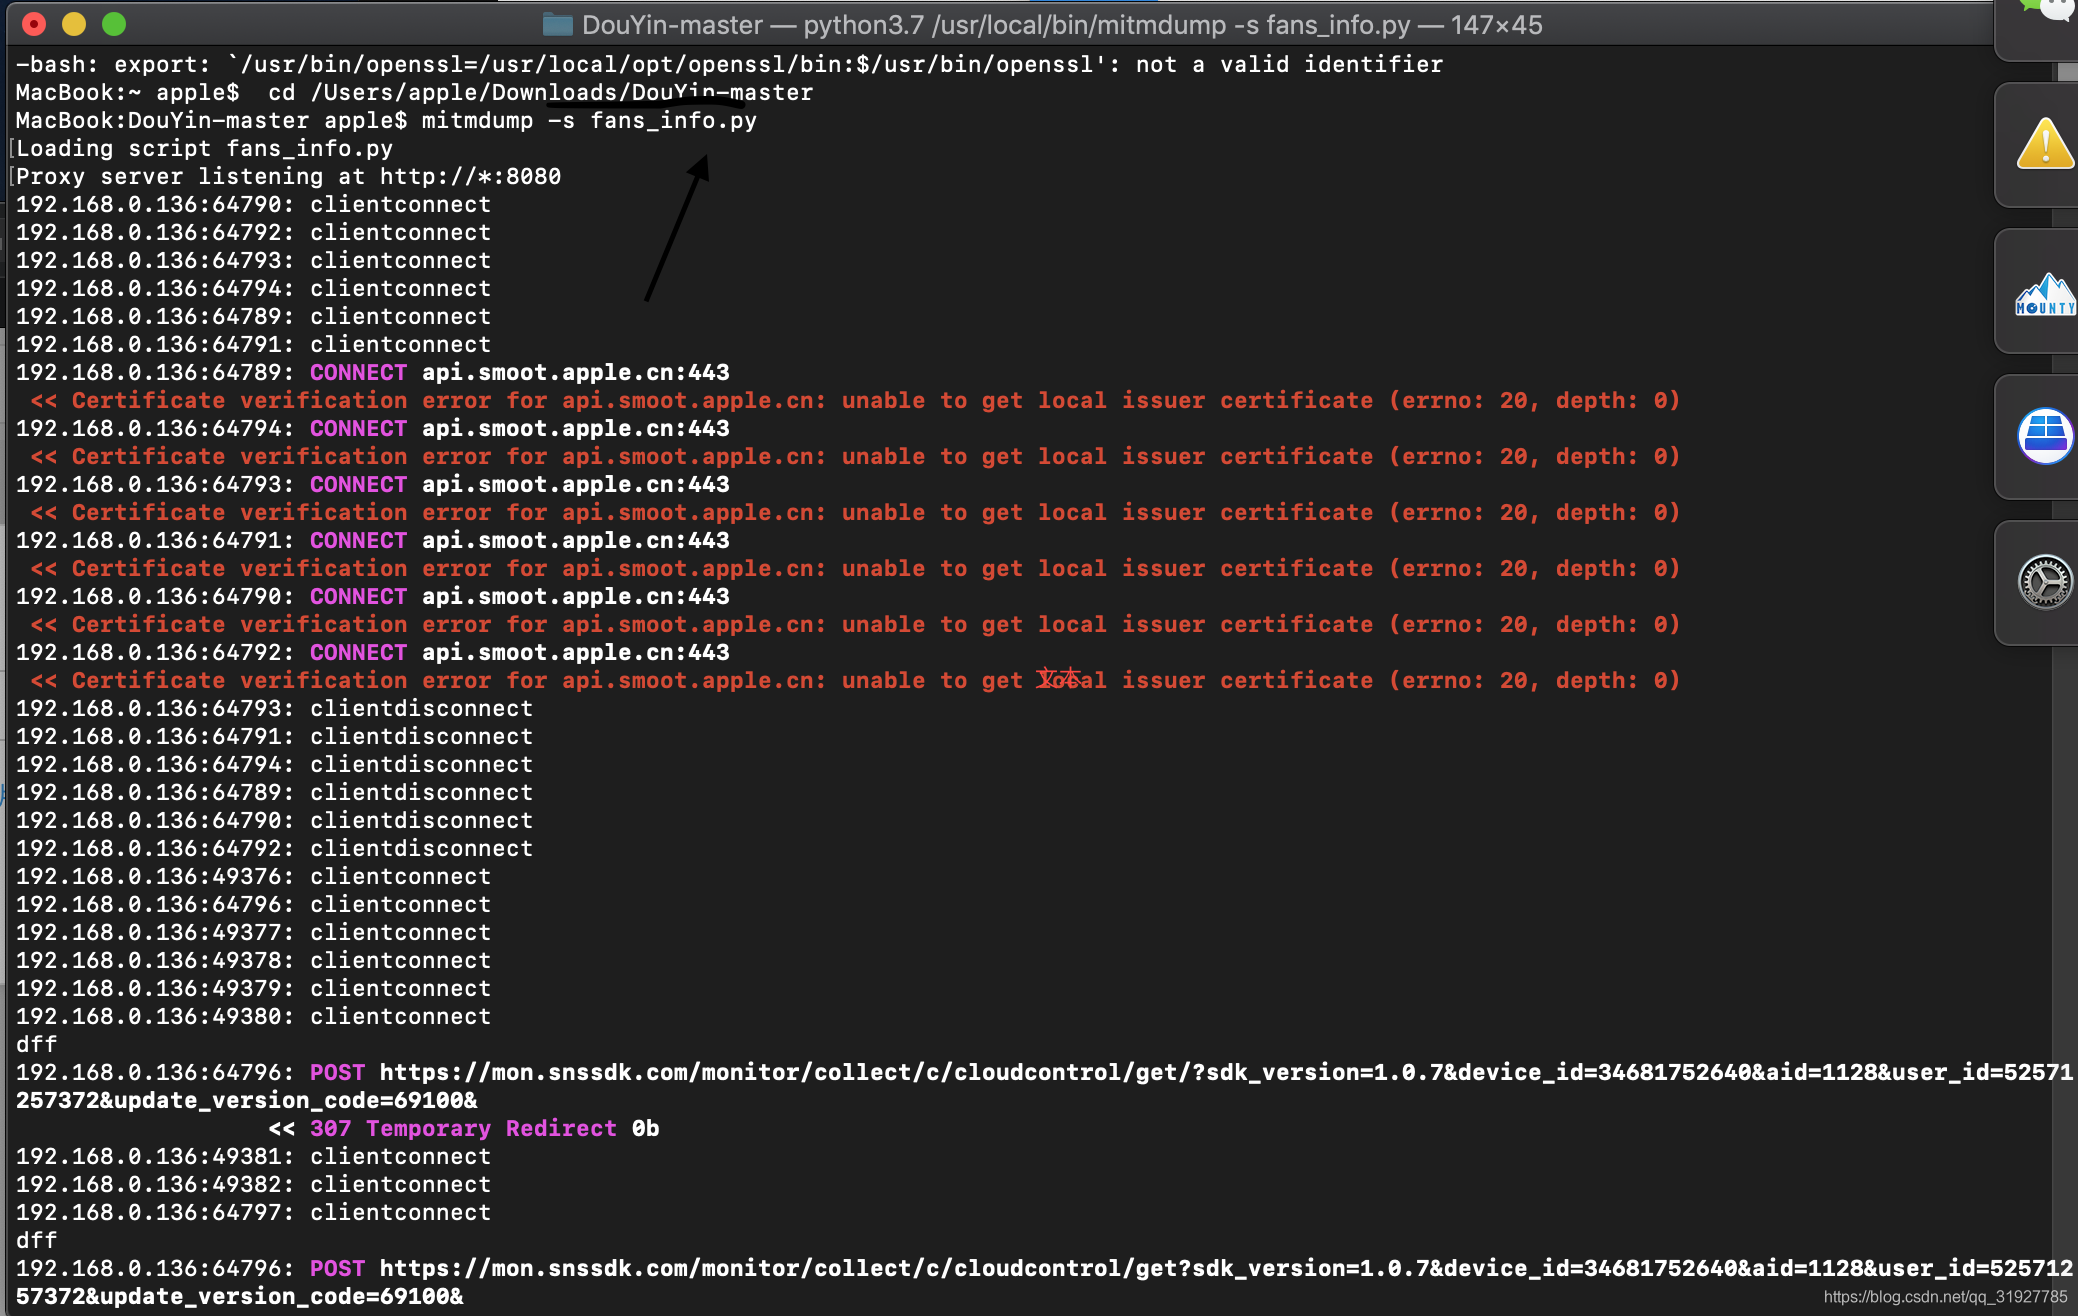
Task: Click '192.168.0.136:64789: clientconnect' line
Action: (x=253, y=316)
